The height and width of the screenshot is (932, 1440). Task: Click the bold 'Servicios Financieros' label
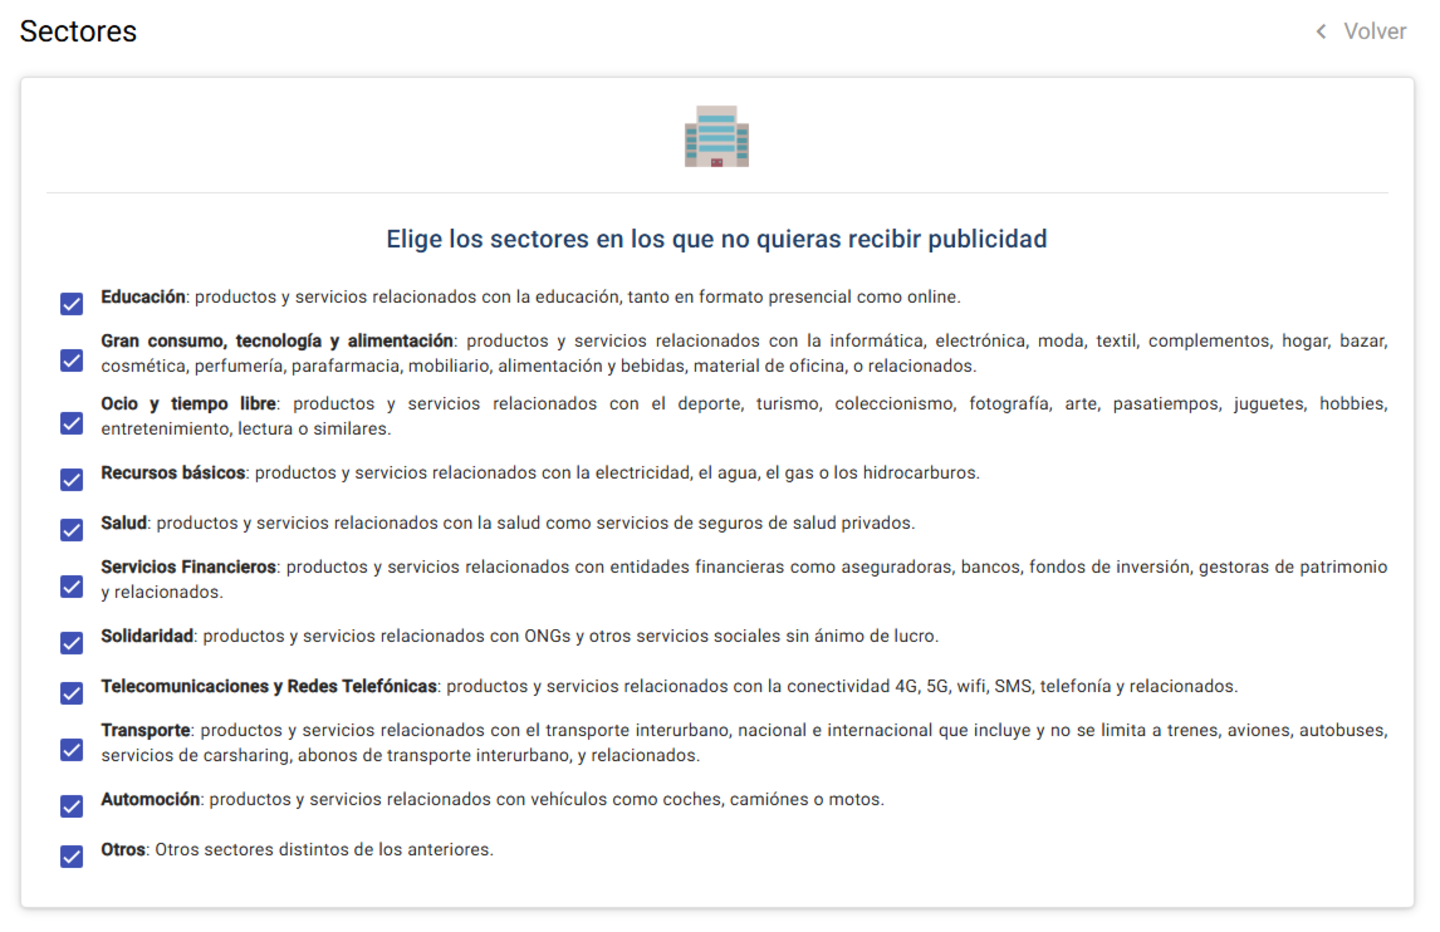pyautogui.click(x=188, y=567)
